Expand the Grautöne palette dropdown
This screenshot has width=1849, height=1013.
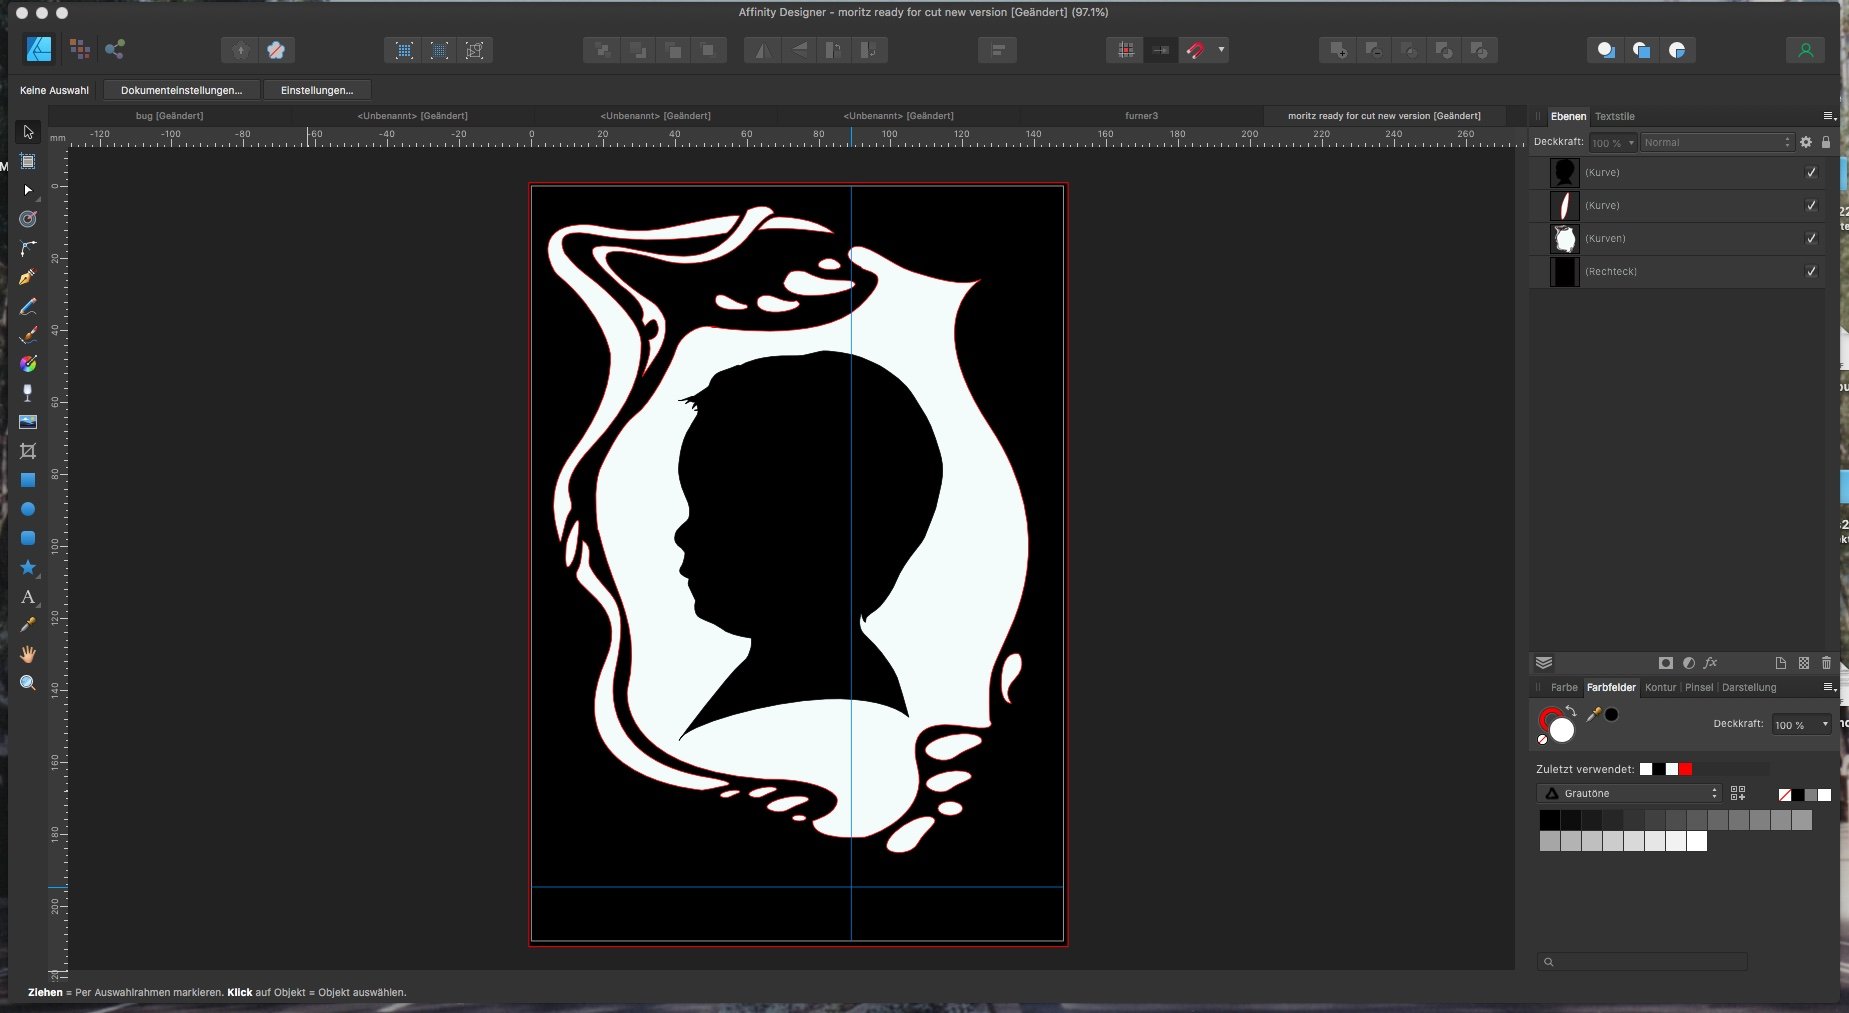[x=1629, y=793]
